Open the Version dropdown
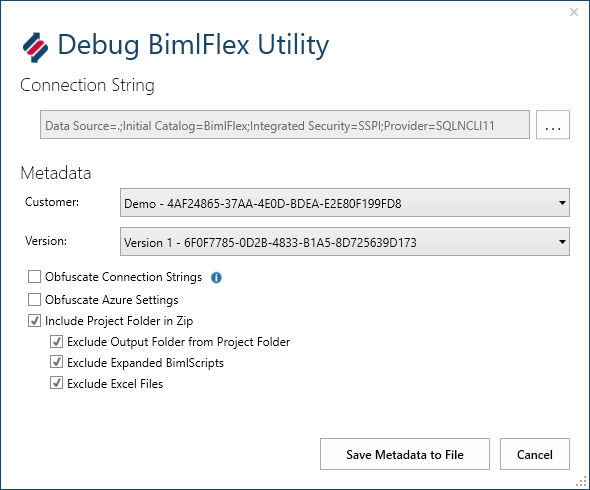 click(x=345, y=242)
